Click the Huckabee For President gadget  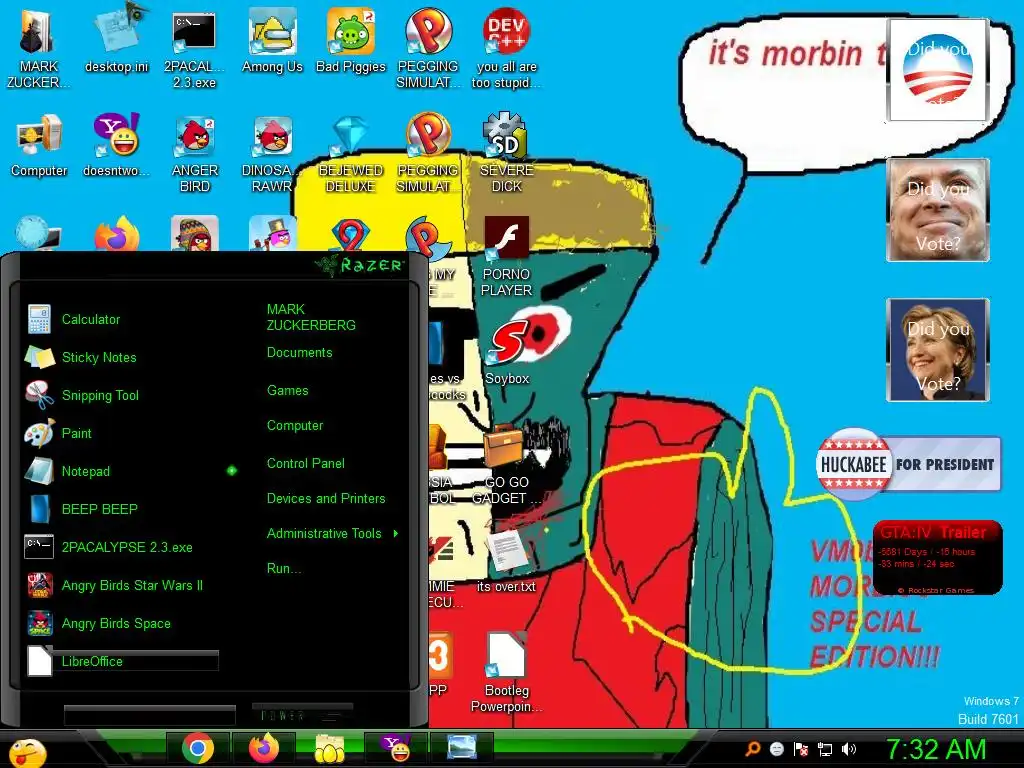[x=908, y=464]
